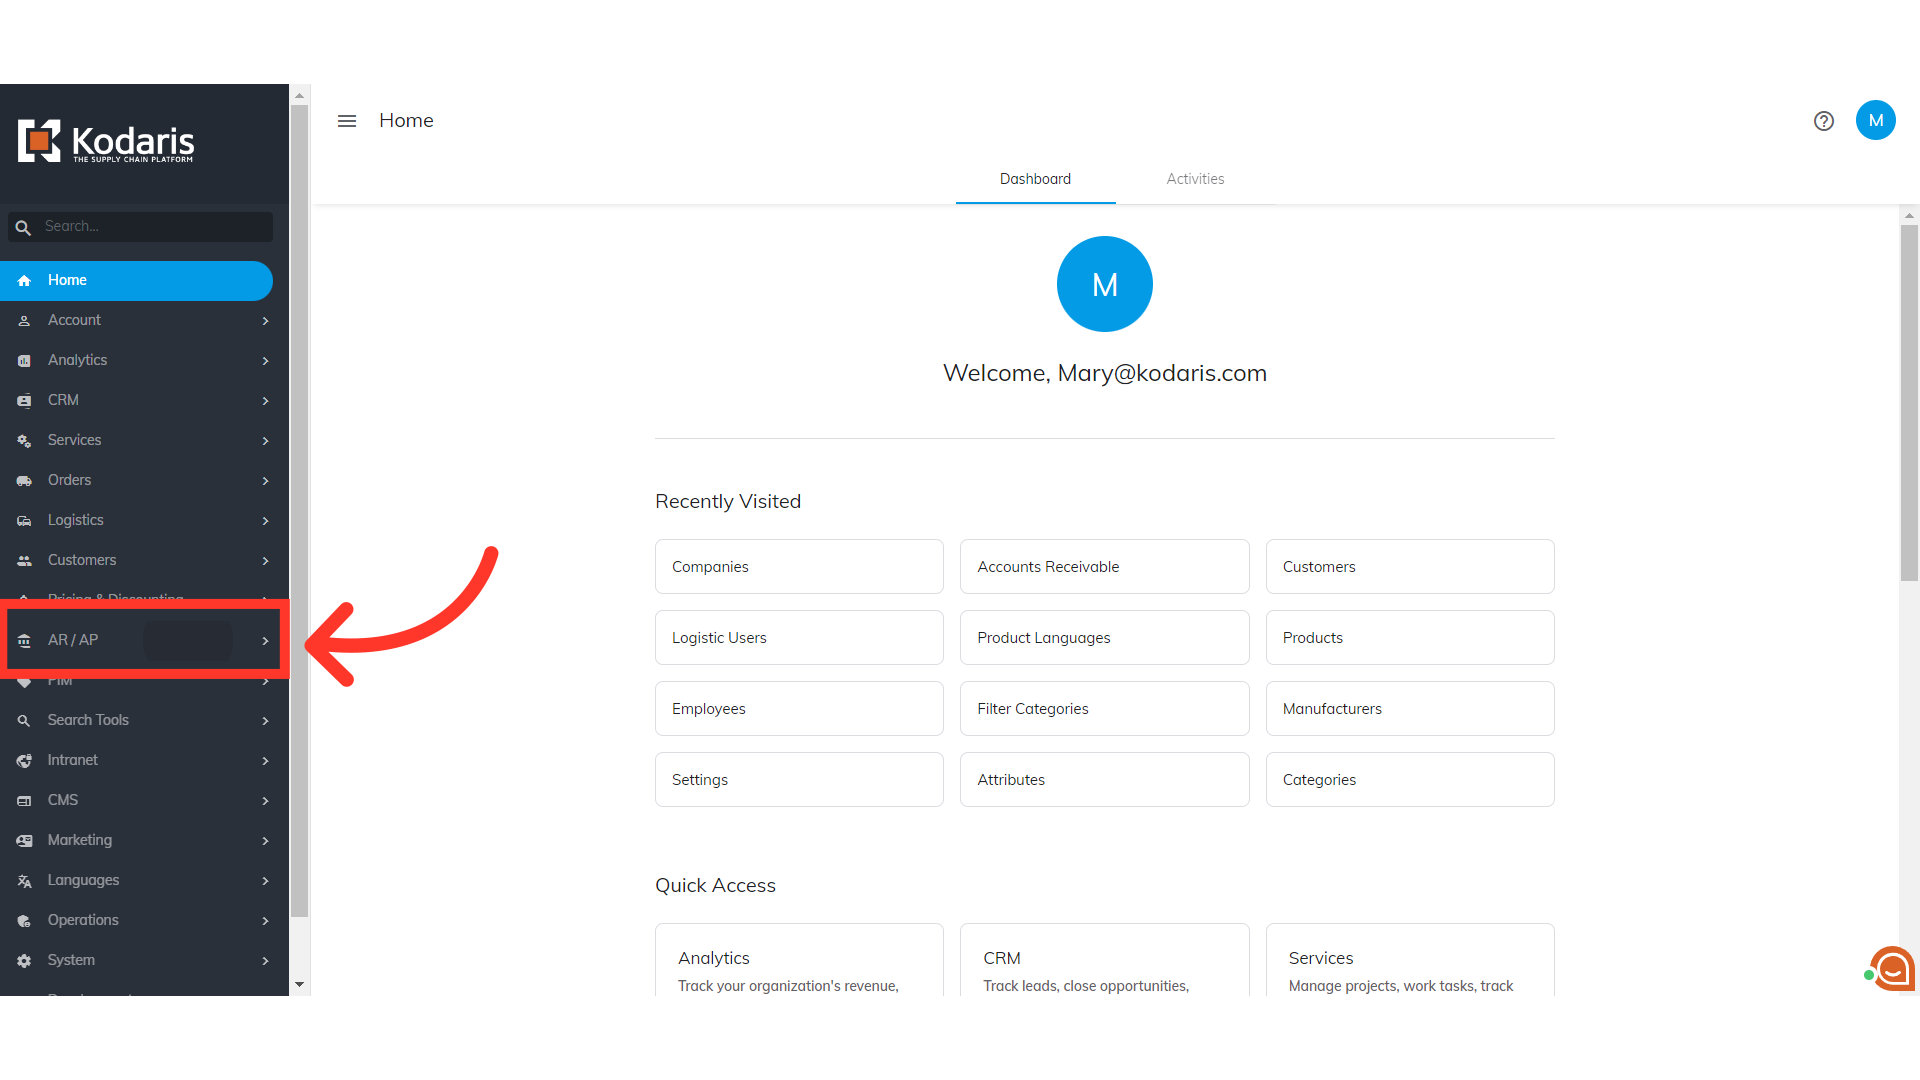Click the Kodaris logo
Image resolution: width=1920 pixels, height=1080 pixels.
[x=106, y=142]
